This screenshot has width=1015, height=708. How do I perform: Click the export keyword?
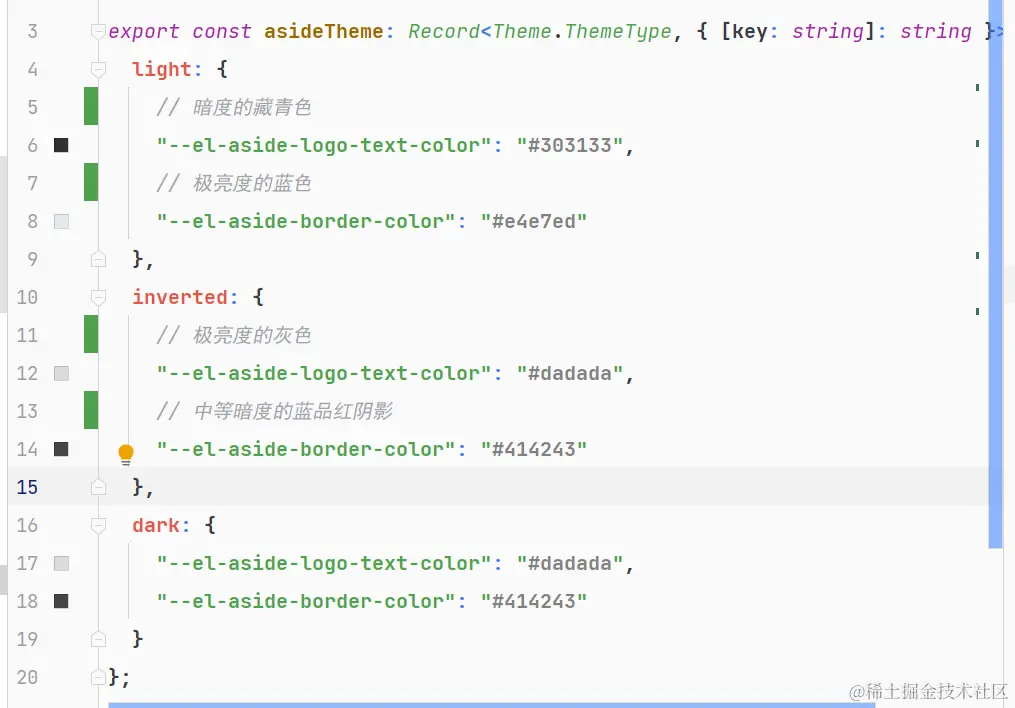point(144,32)
